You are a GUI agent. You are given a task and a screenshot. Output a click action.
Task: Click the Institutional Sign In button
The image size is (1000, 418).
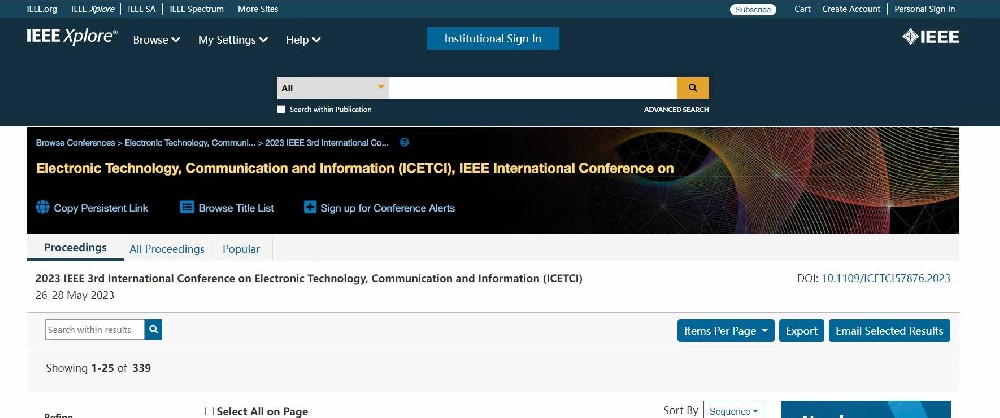492,39
